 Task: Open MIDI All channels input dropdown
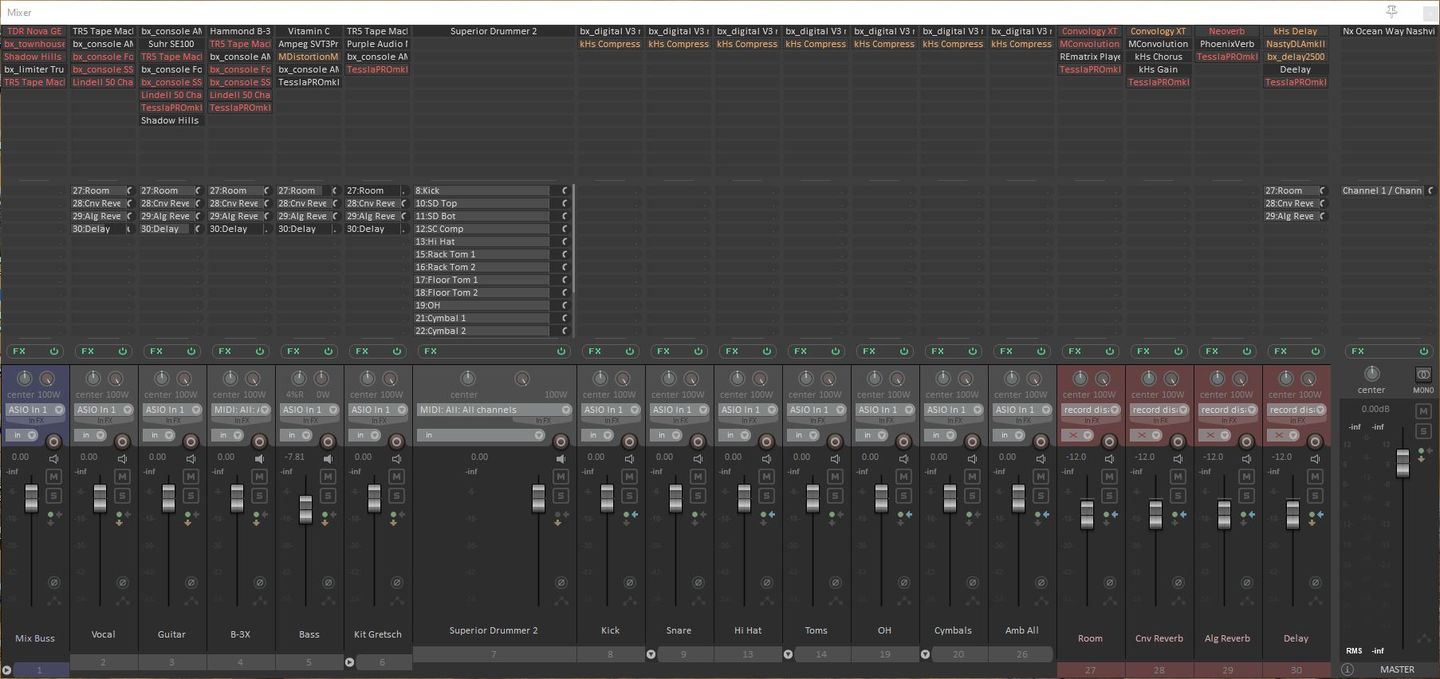(494, 410)
